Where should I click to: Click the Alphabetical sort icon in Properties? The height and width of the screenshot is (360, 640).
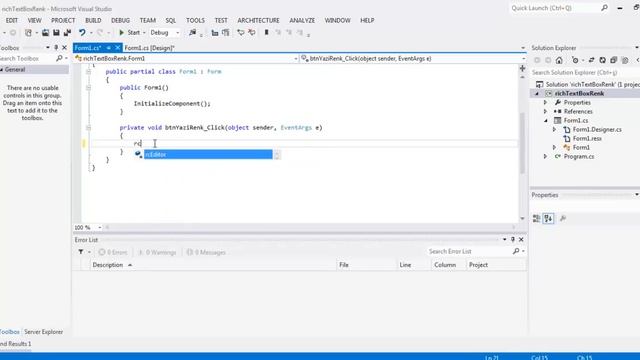pyautogui.click(x=548, y=219)
